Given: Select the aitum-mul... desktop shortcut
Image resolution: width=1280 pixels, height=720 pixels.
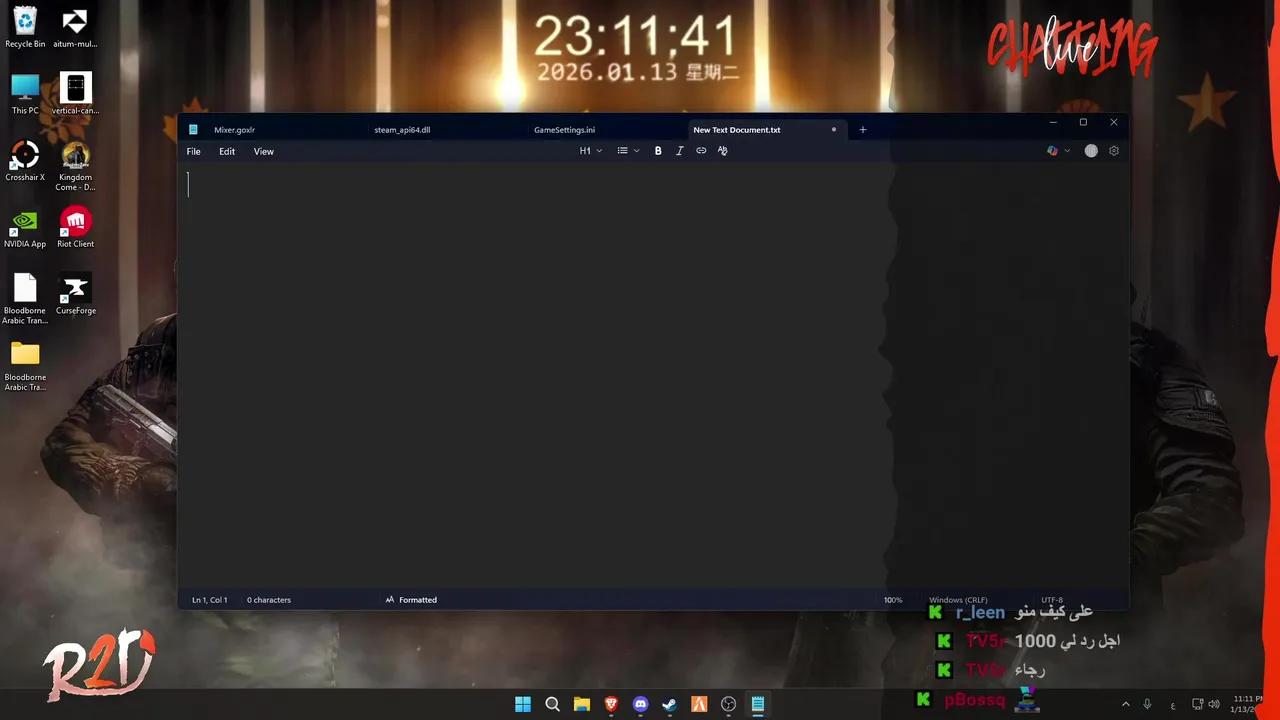Looking at the screenshot, I should click(x=75, y=28).
